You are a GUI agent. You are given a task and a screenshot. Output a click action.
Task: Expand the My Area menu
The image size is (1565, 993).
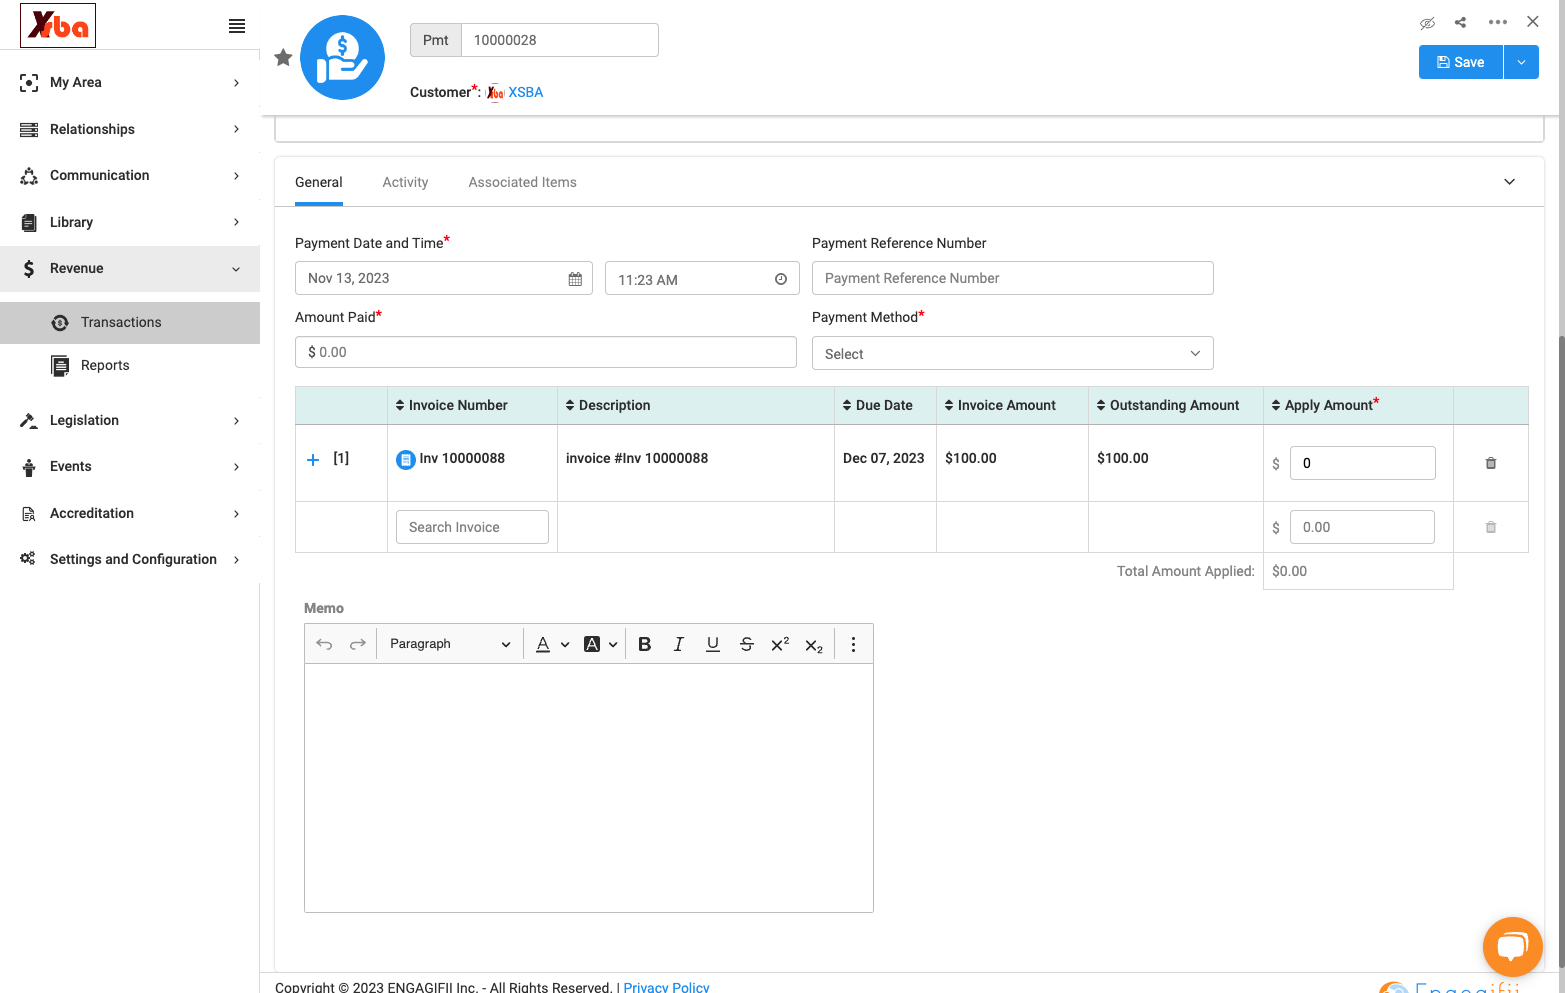click(x=130, y=82)
